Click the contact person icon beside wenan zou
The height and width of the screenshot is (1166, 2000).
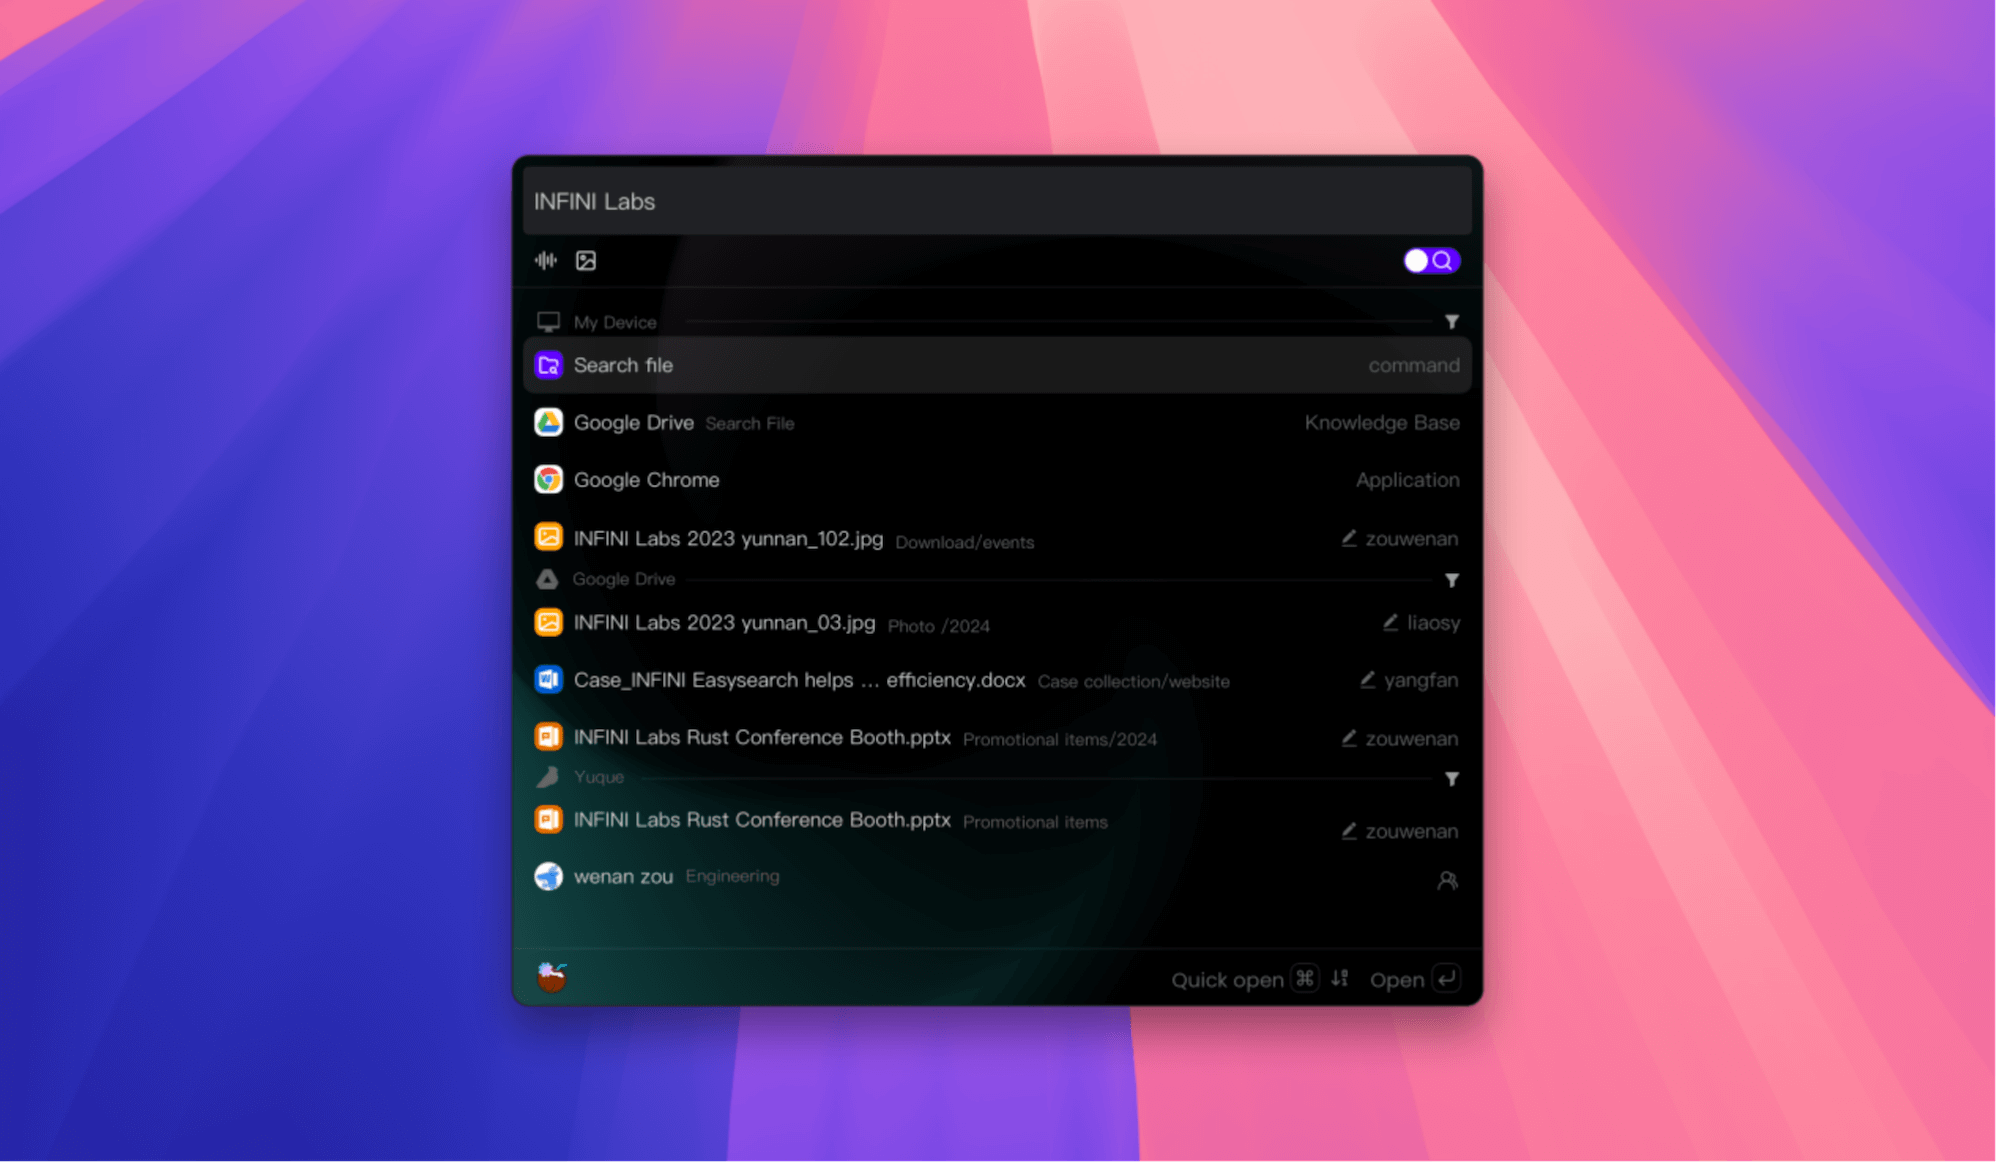coord(1447,880)
